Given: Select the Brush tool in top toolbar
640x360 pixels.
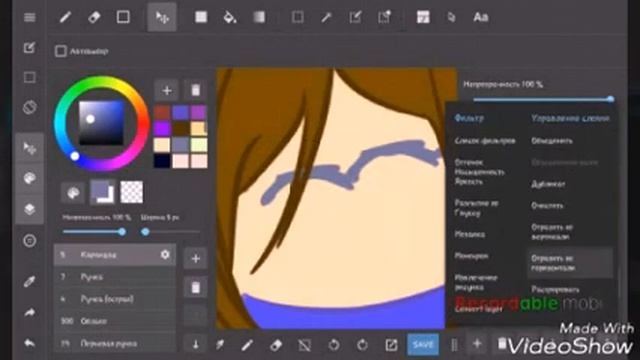Looking at the screenshot, I should 65,17.
